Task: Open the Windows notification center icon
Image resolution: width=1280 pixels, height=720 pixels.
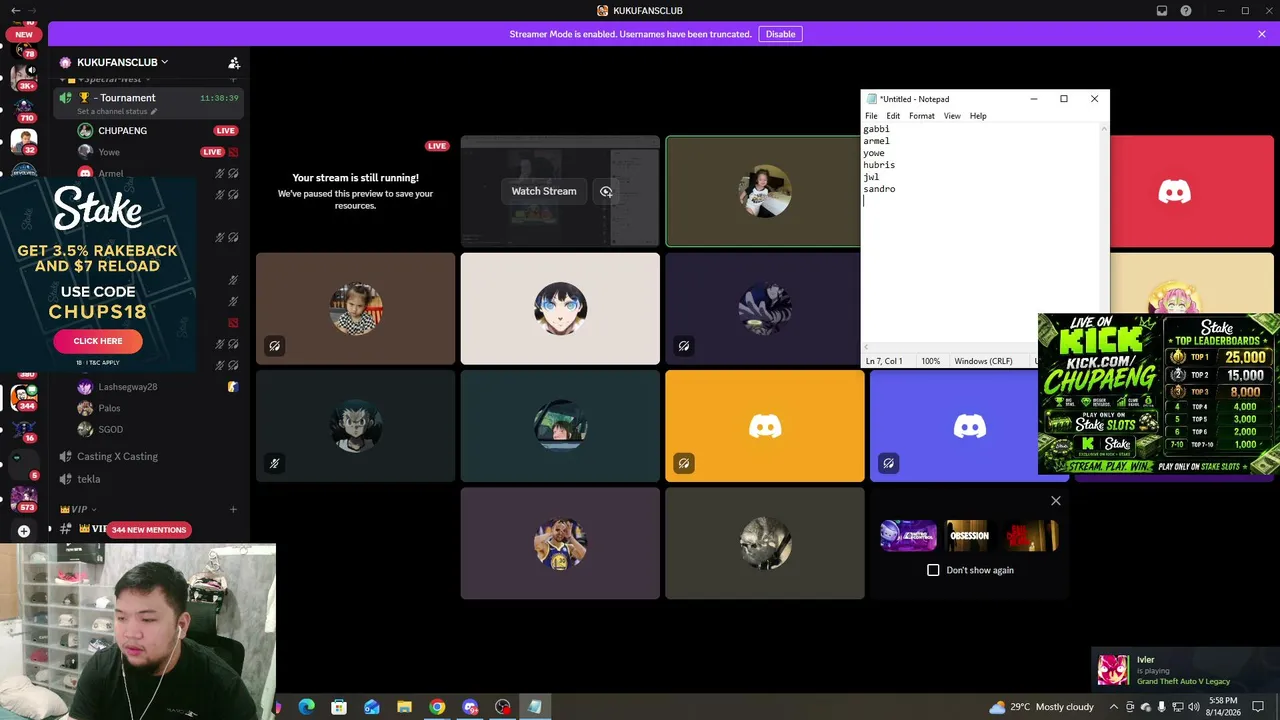Action: 1258,707
